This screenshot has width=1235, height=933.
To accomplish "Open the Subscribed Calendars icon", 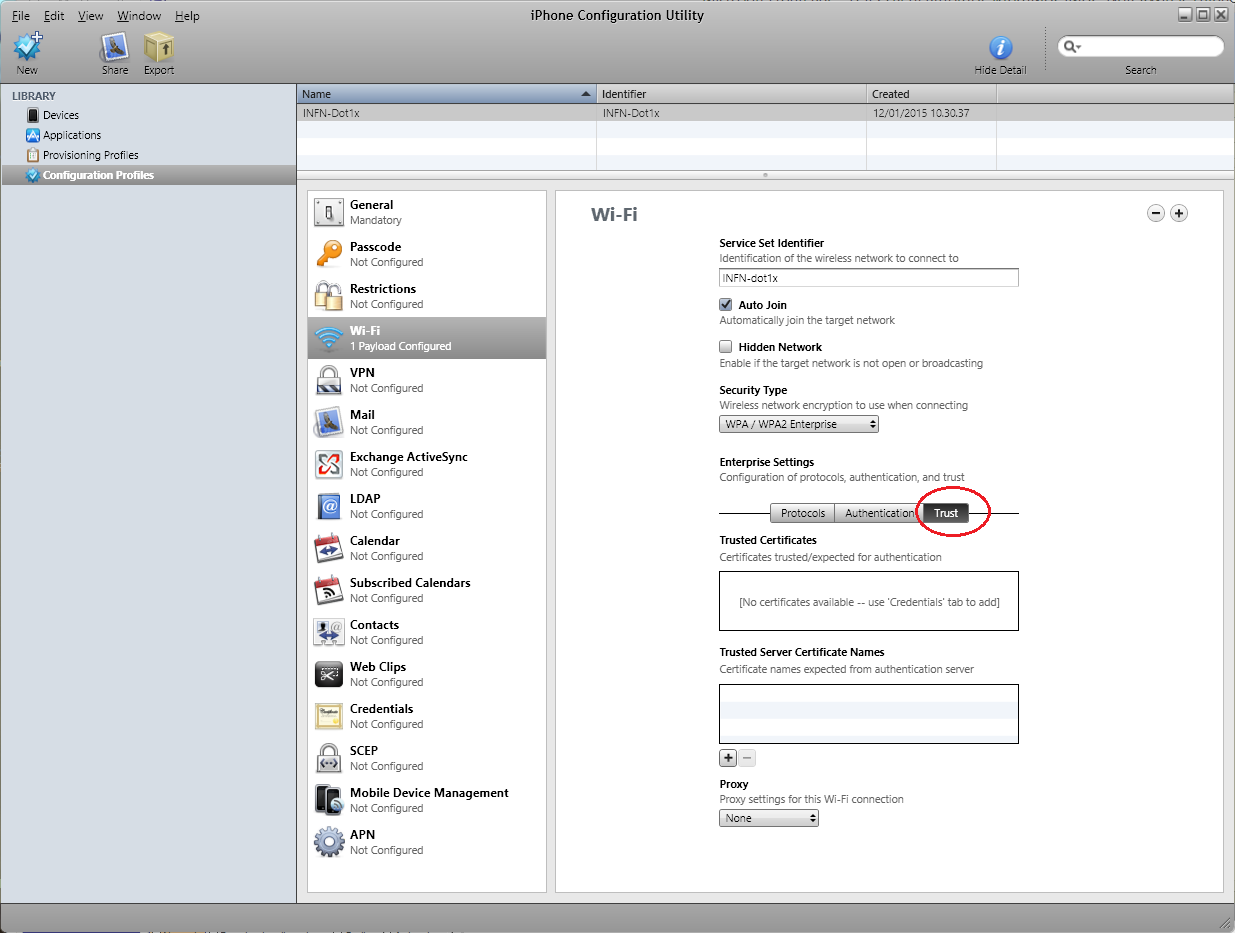I will tap(329, 590).
